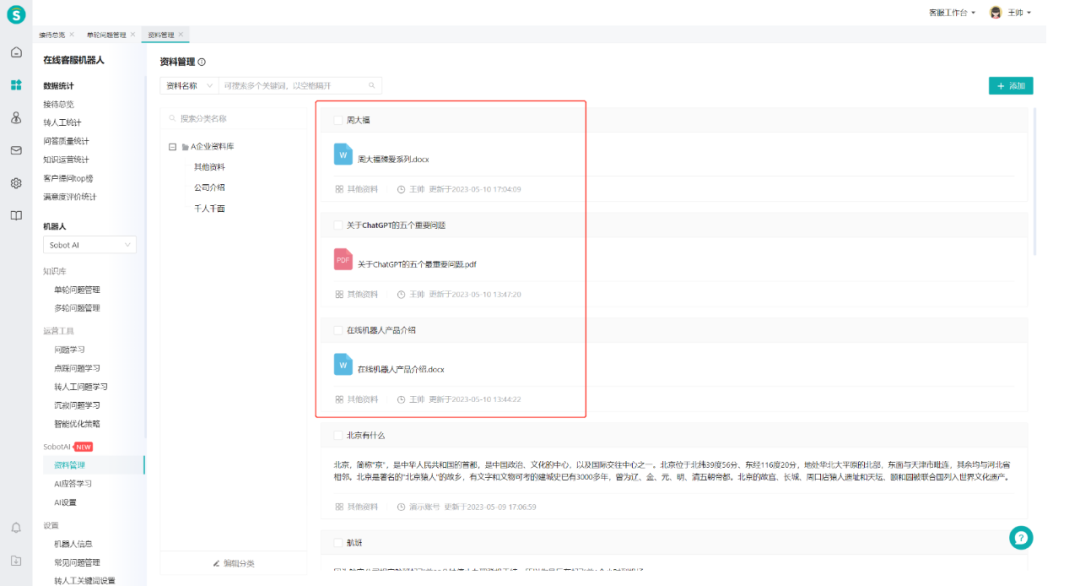Open the download box icon in rail
Image resolution: width=1080 pixels, height=586 pixels.
point(16,561)
